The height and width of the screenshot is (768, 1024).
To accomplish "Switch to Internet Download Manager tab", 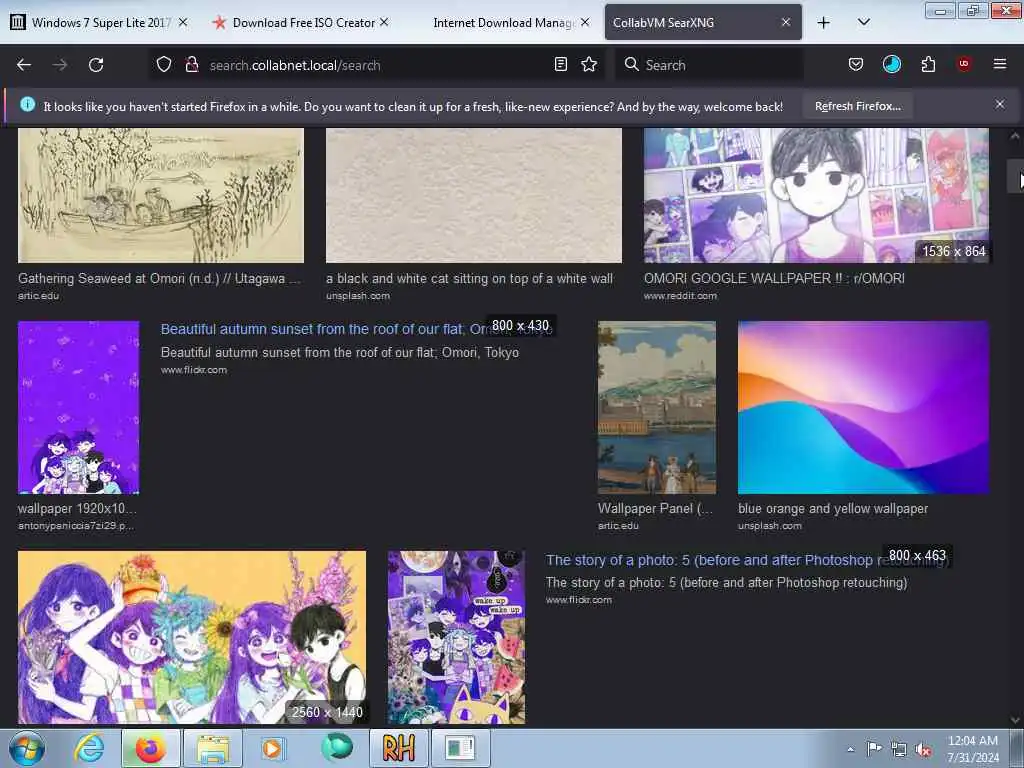I will [x=503, y=23].
